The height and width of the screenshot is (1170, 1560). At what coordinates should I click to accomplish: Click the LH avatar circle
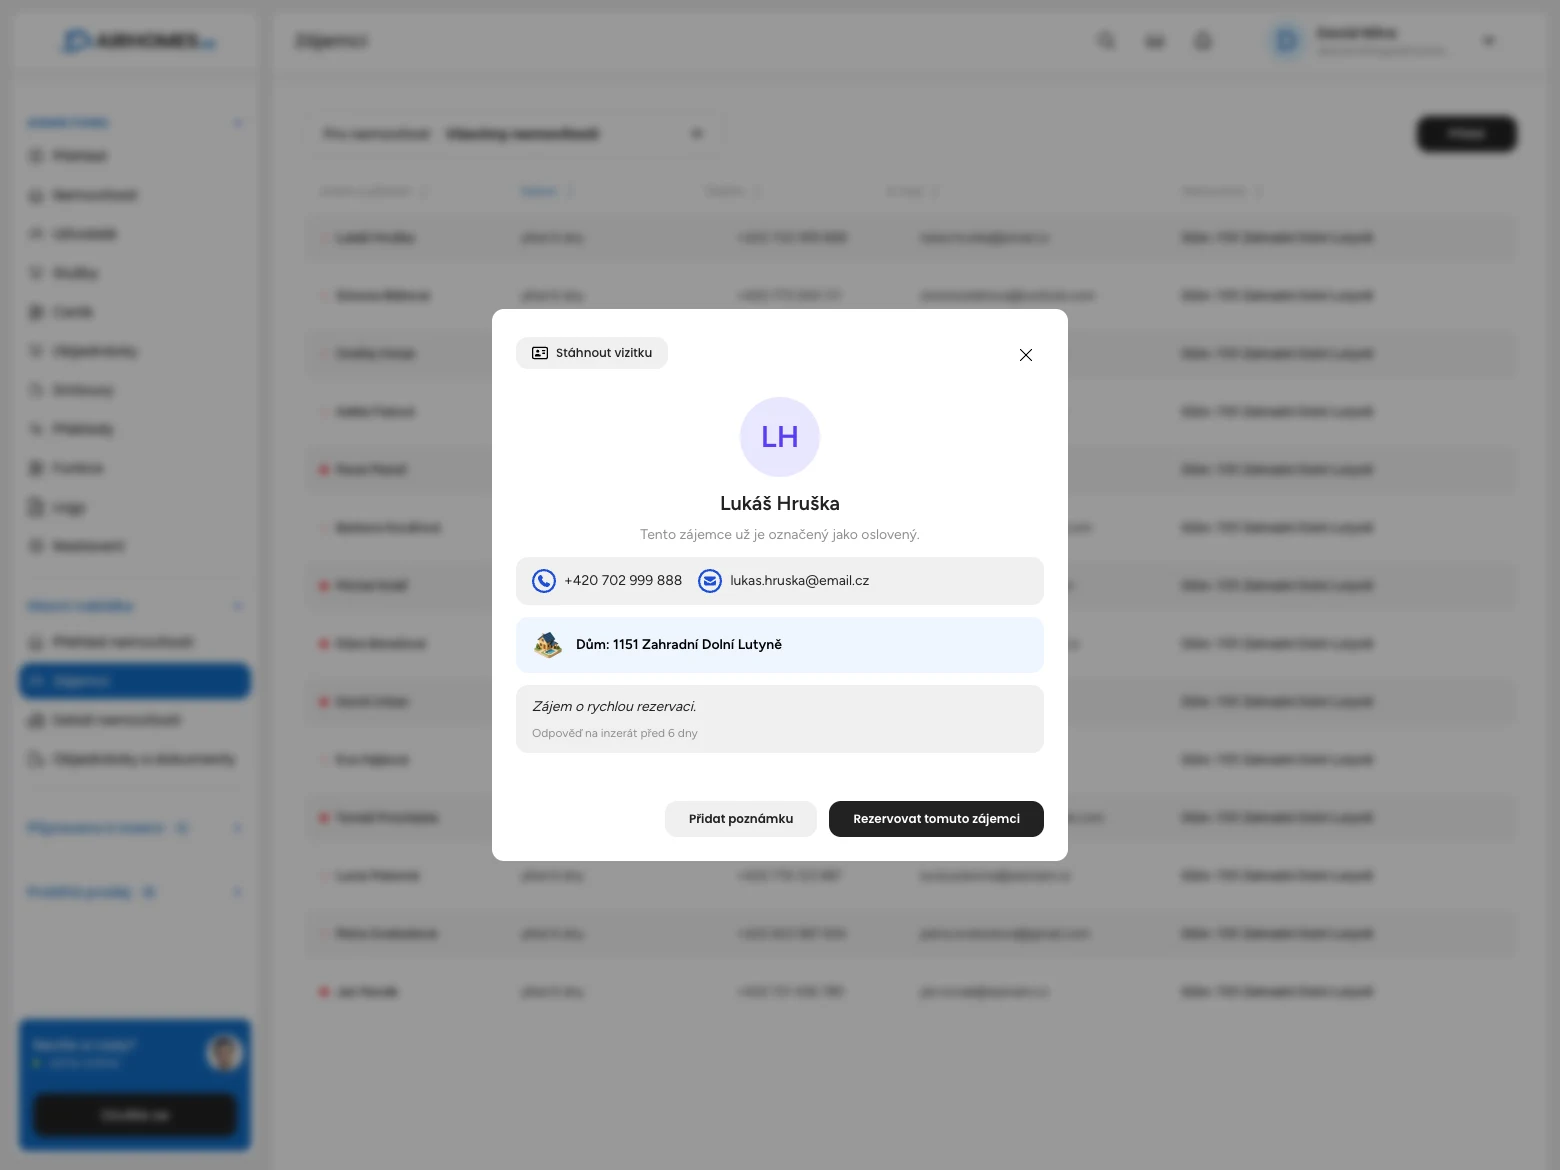pos(780,437)
